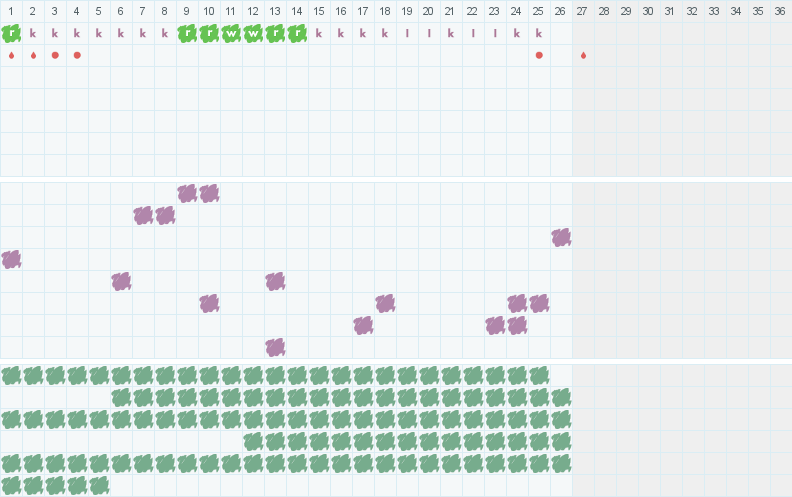This screenshot has height=497, width=792.
Task: Select the day 30 column header
Action: coord(648,11)
